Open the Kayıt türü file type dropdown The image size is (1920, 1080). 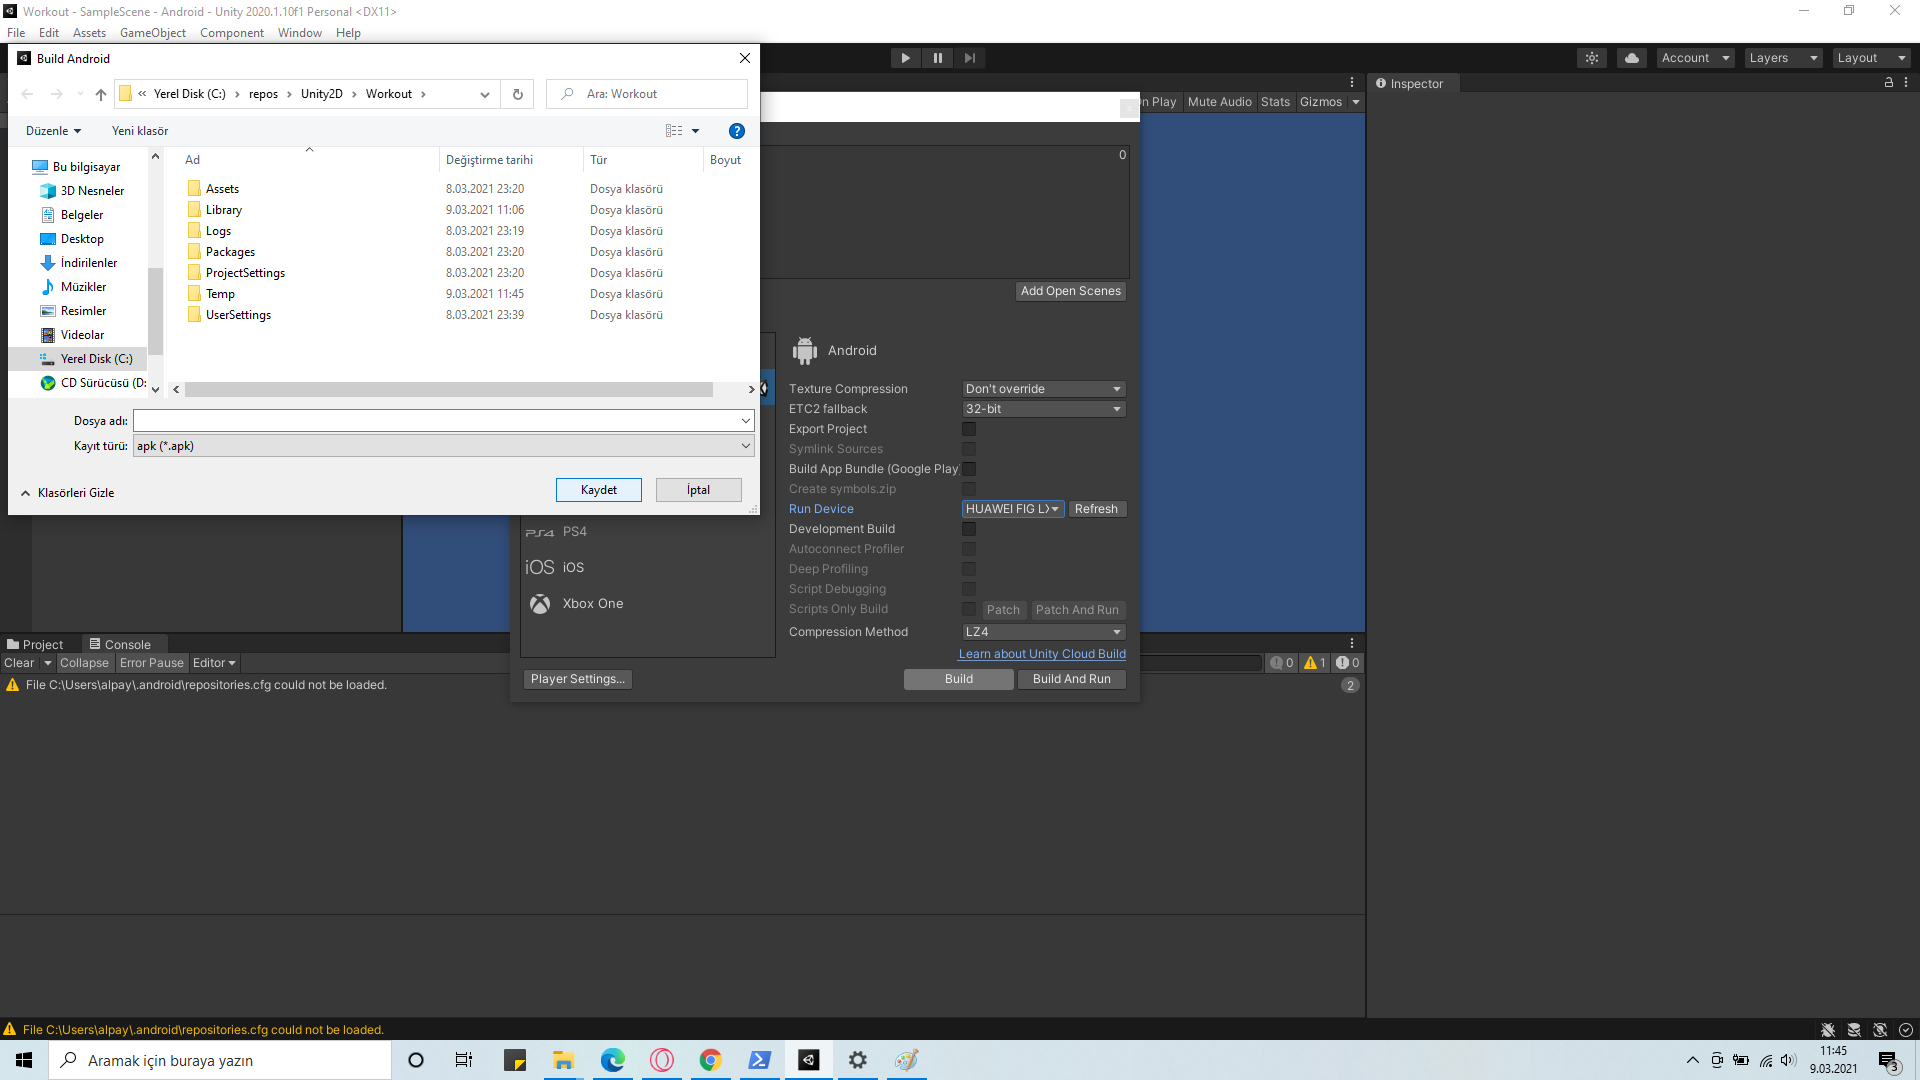coord(444,446)
